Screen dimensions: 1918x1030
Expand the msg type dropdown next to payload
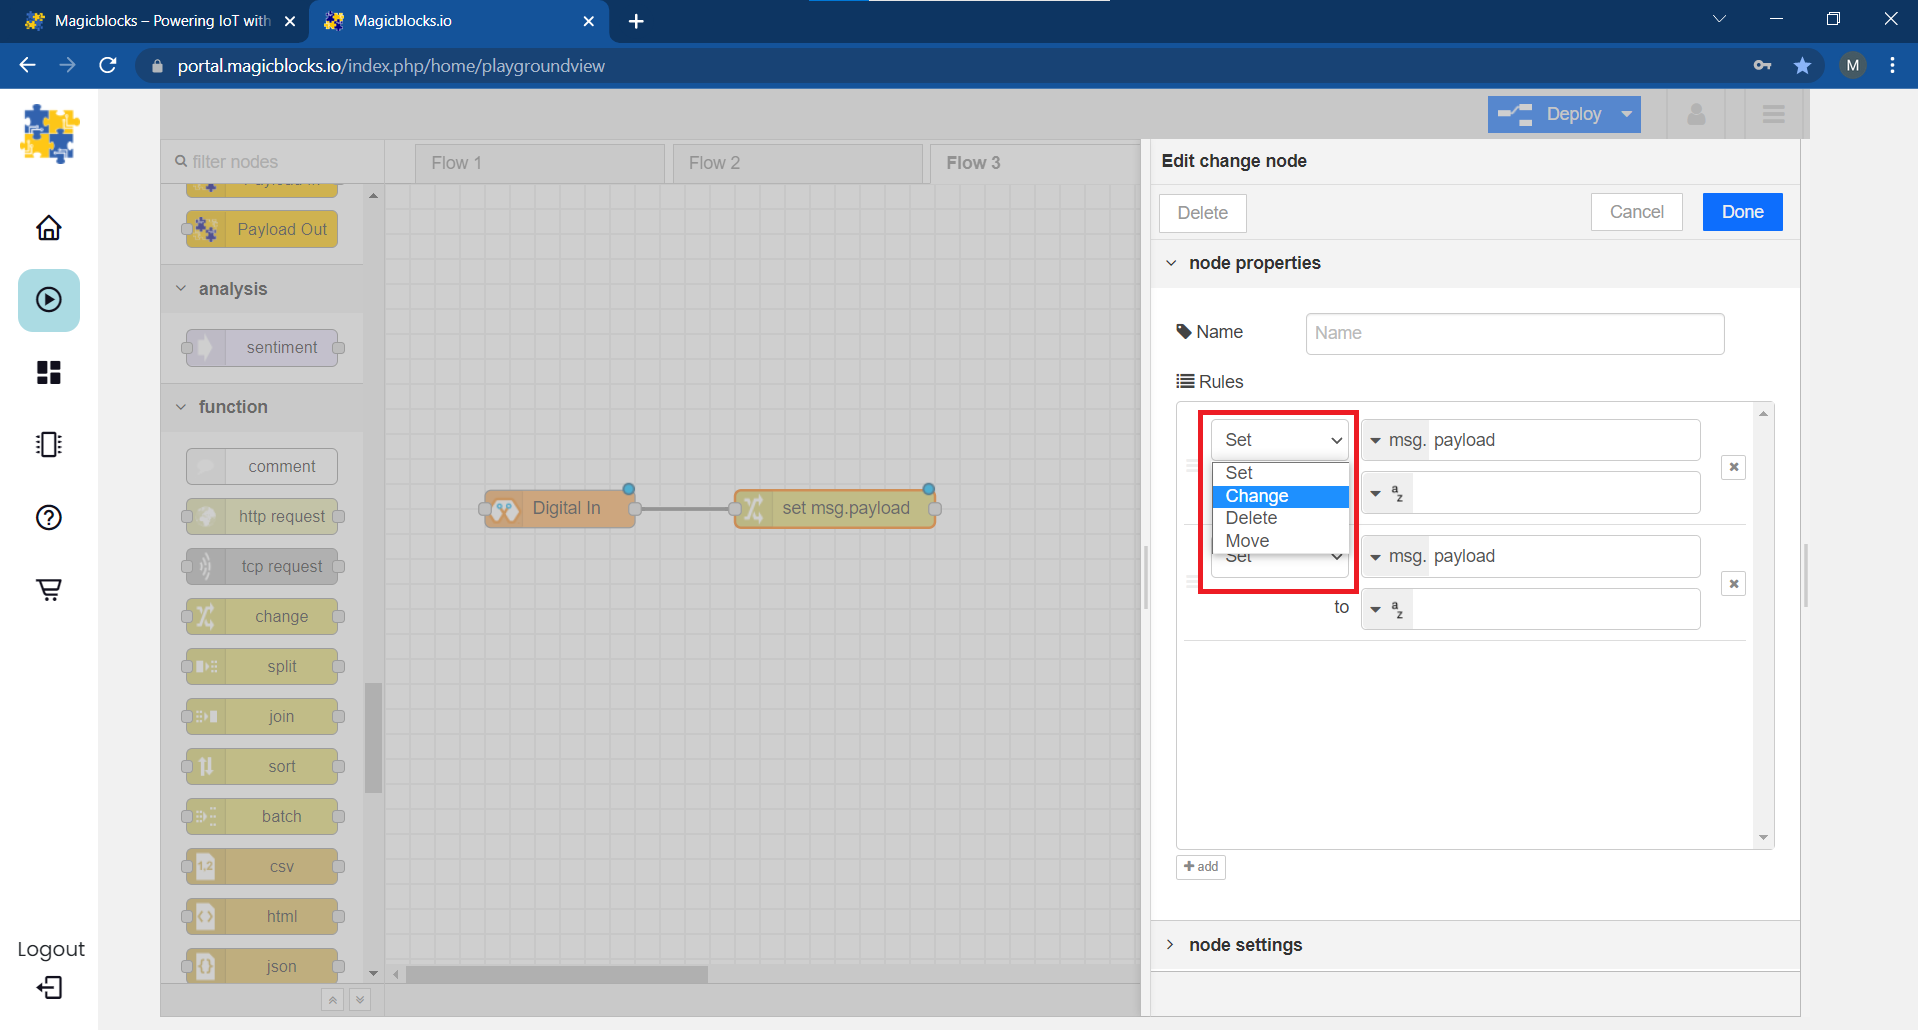(1377, 440)
